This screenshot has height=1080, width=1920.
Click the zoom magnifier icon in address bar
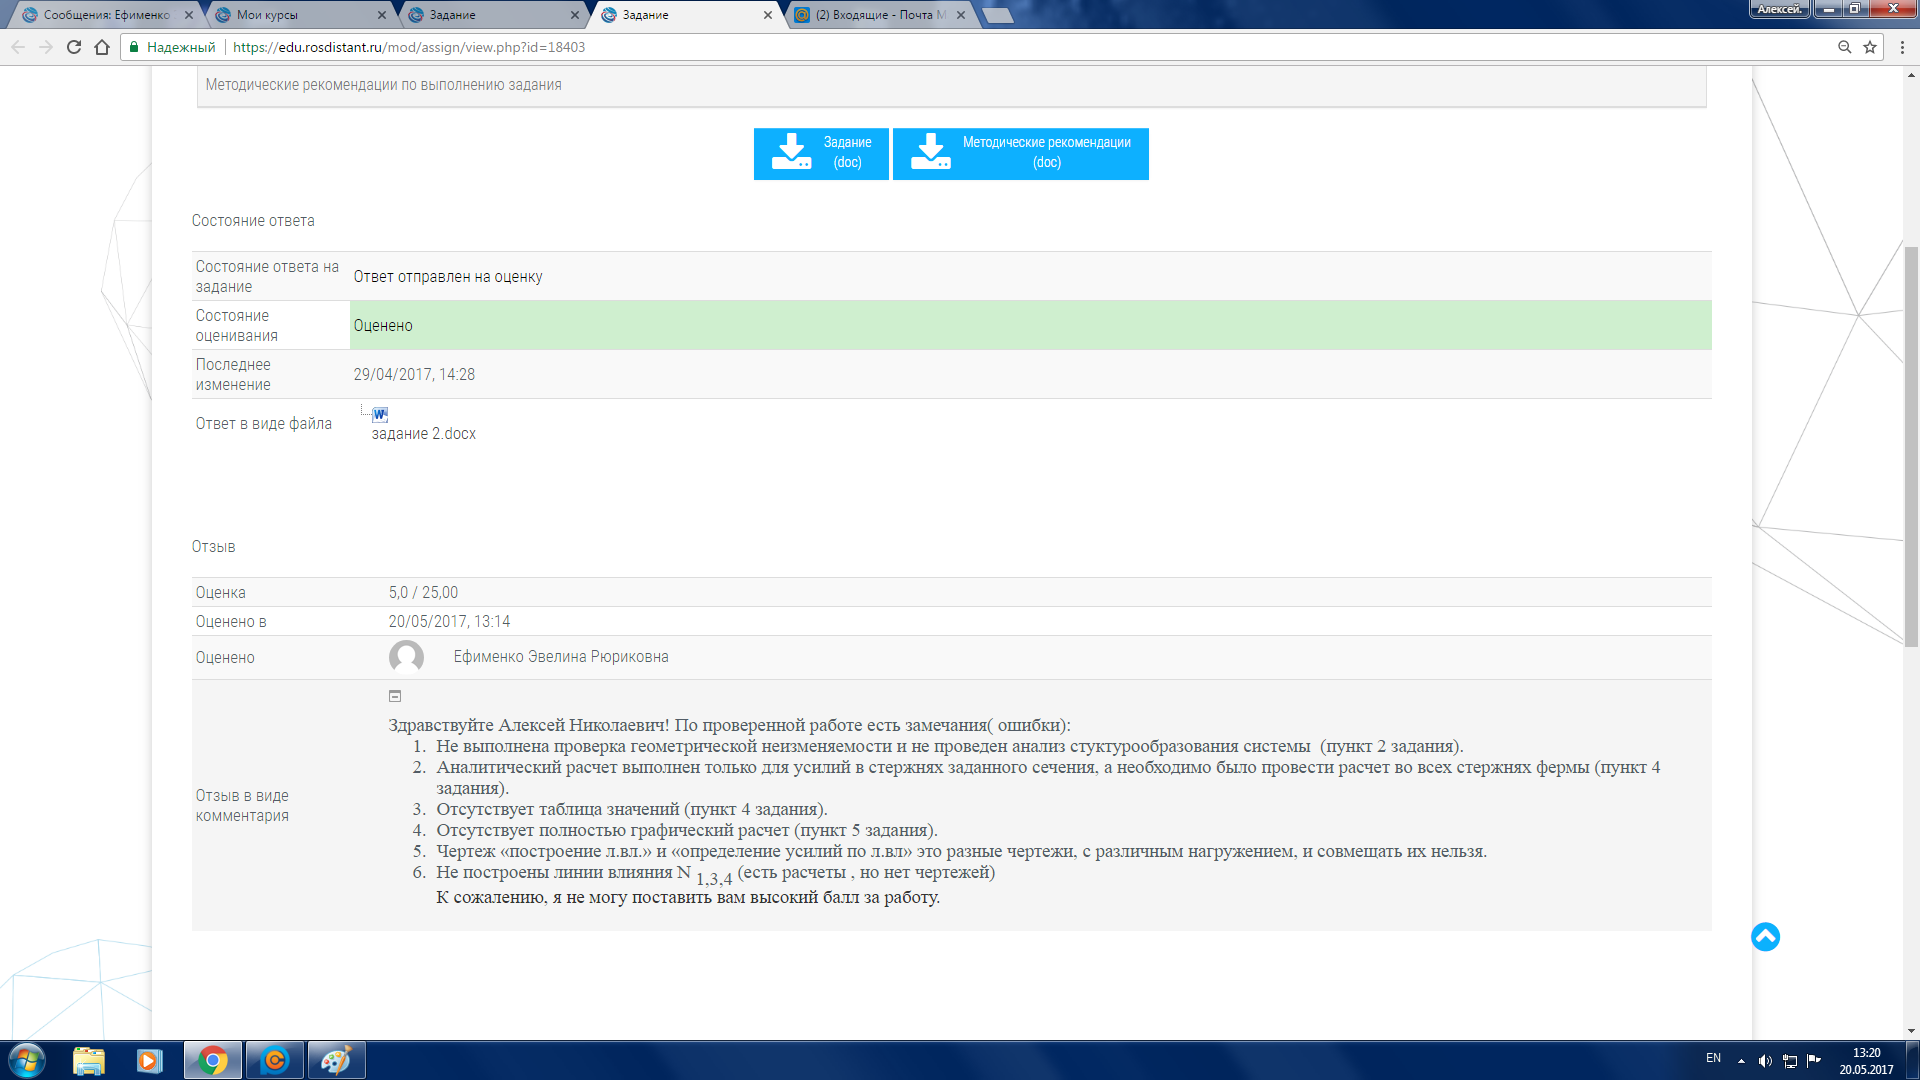pyautogui.click(x=1844, y=47)
